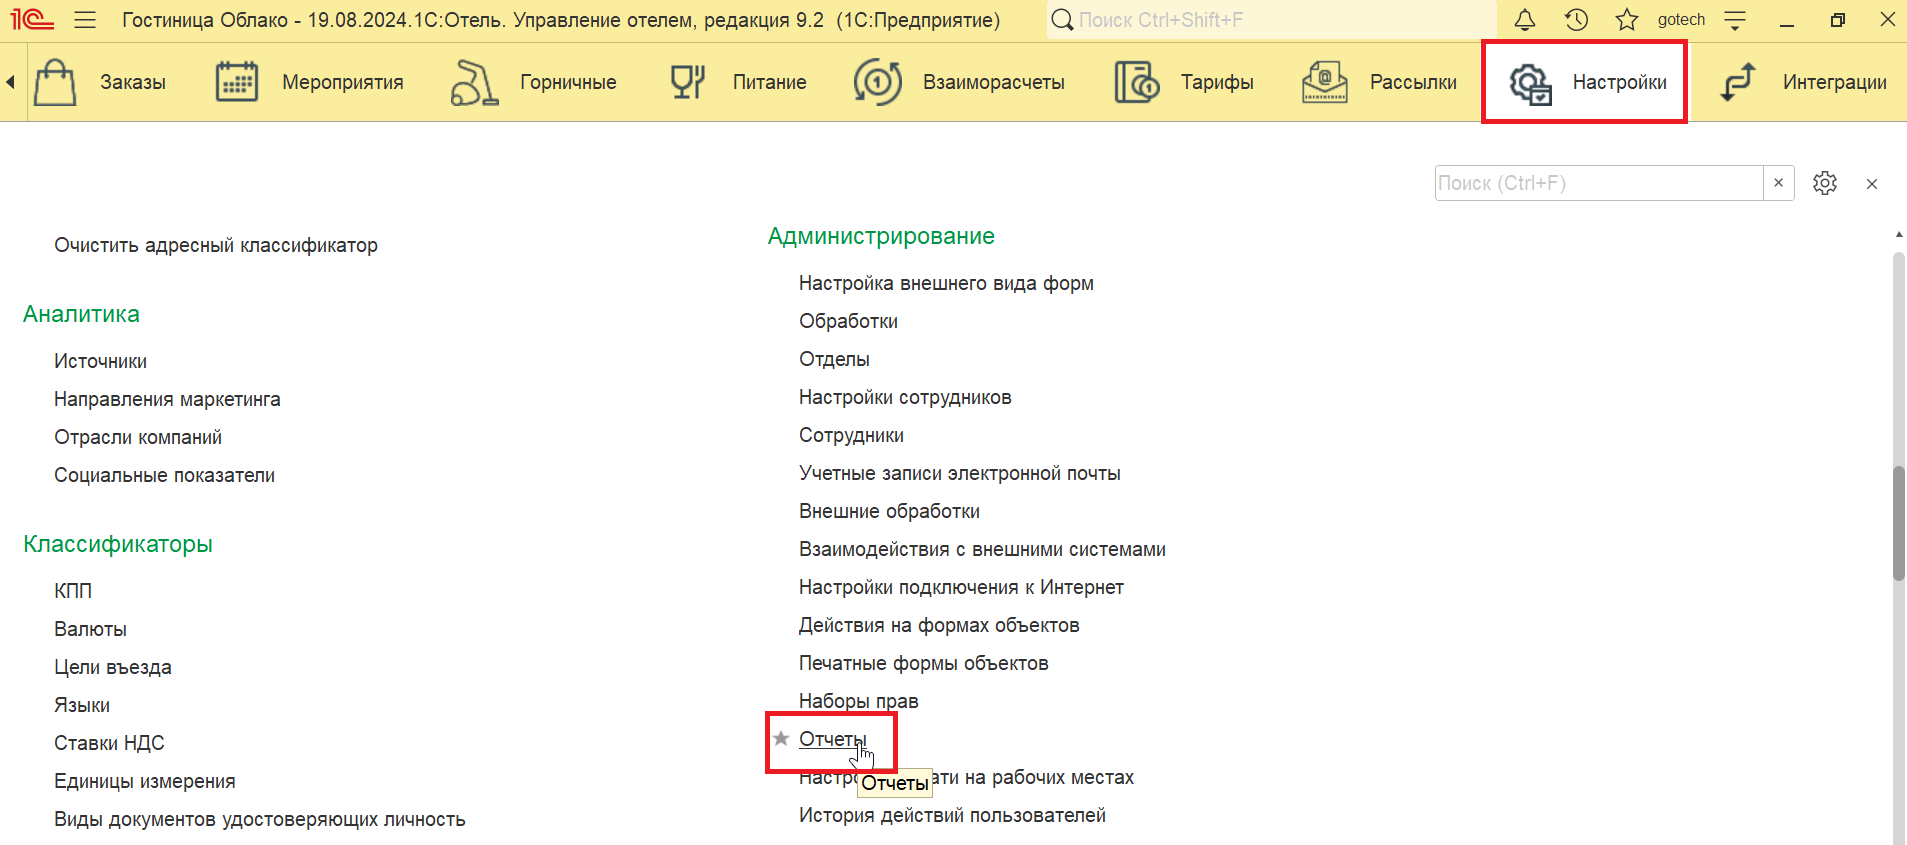
Task: Click the scrollbar up arrow
Action: [x=1899, y=234]
